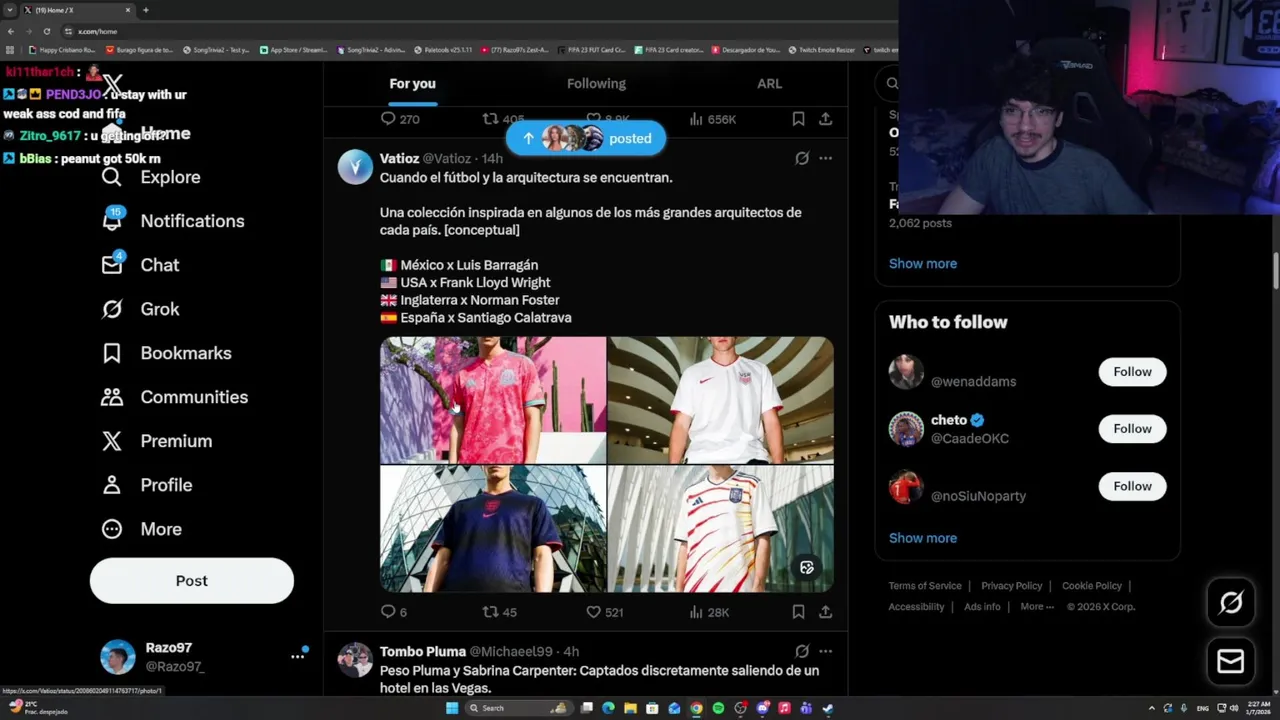
Task: Follow @noSiuNoparty
Action: (1132, 486)
